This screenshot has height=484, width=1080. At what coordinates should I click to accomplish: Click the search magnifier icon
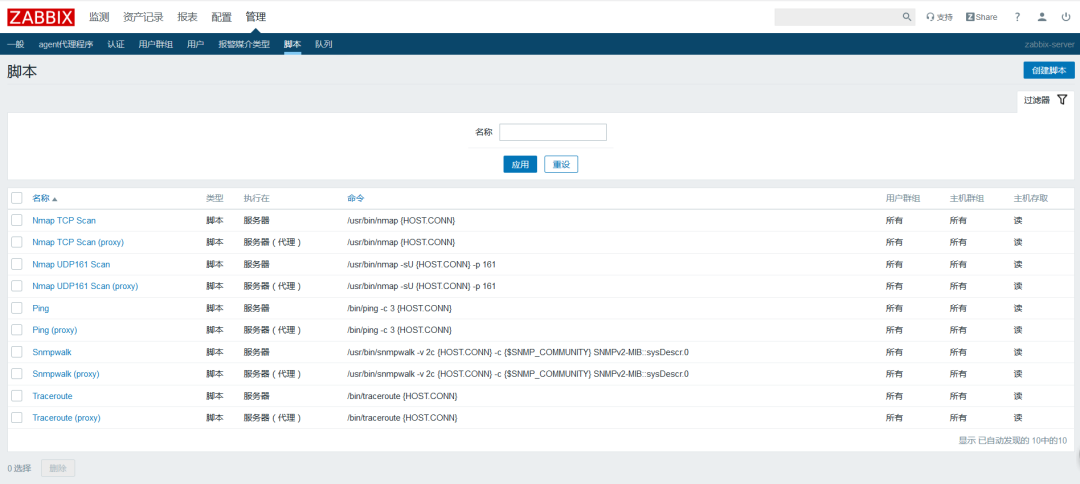click(x=906, y=17)
